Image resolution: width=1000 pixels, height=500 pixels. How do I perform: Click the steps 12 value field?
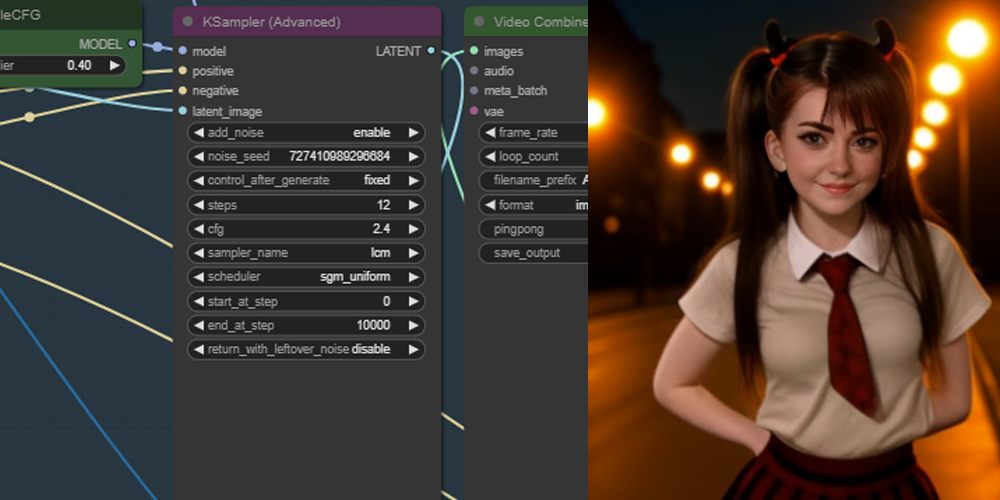tap(306, 205)
